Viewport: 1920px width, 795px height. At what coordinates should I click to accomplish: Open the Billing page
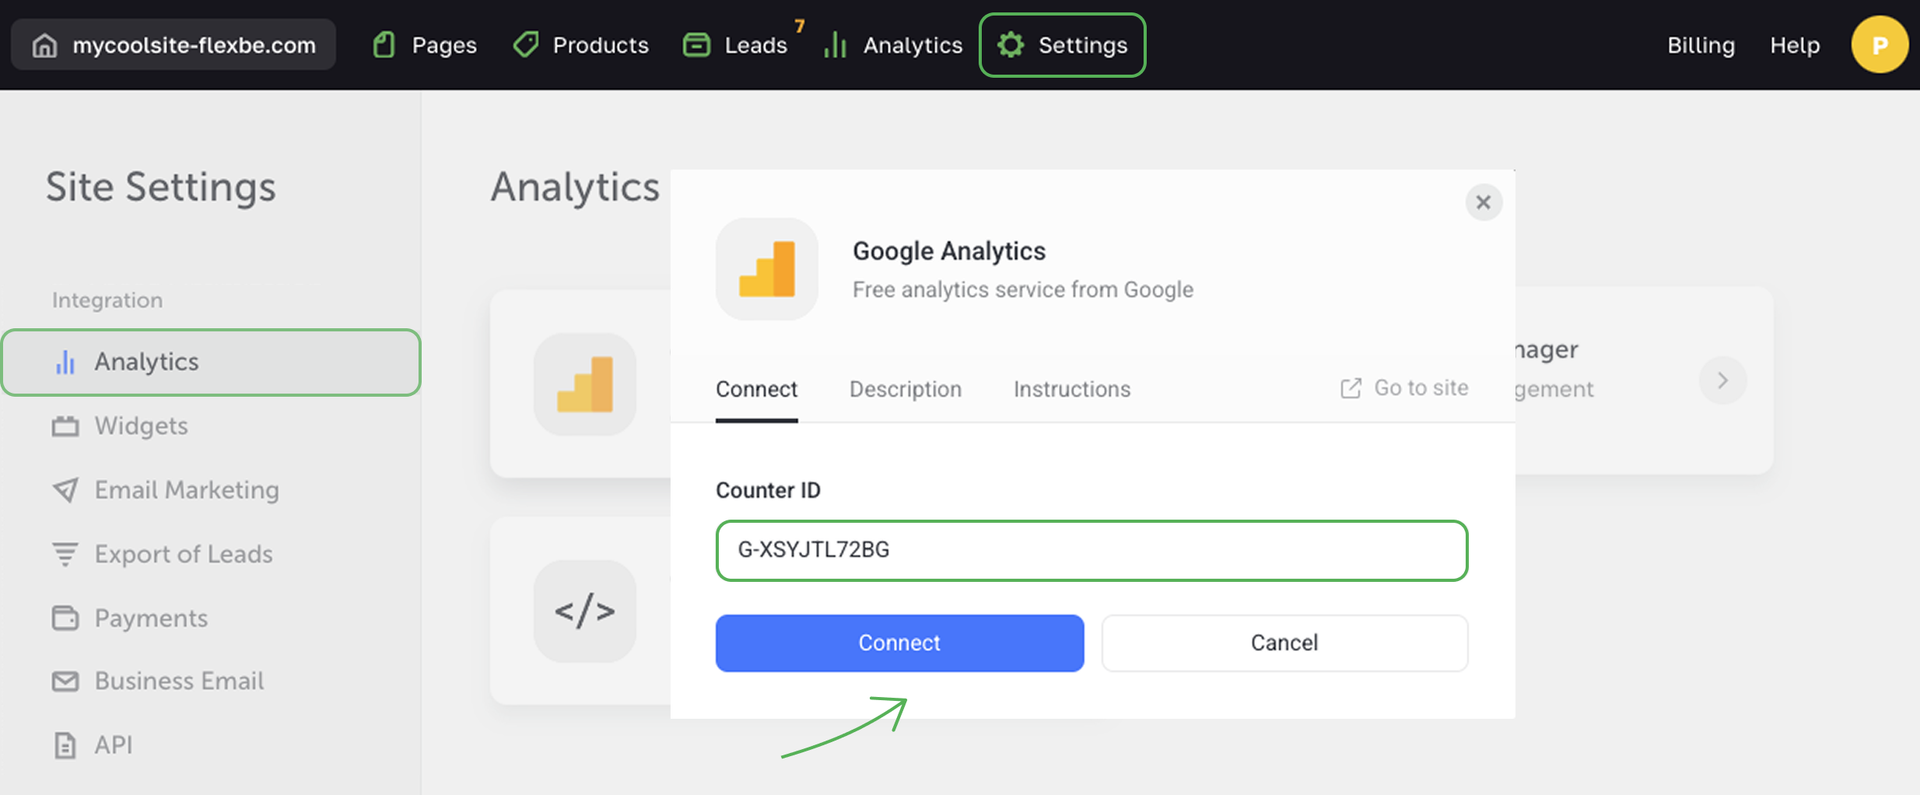[x=1700, y=45]
